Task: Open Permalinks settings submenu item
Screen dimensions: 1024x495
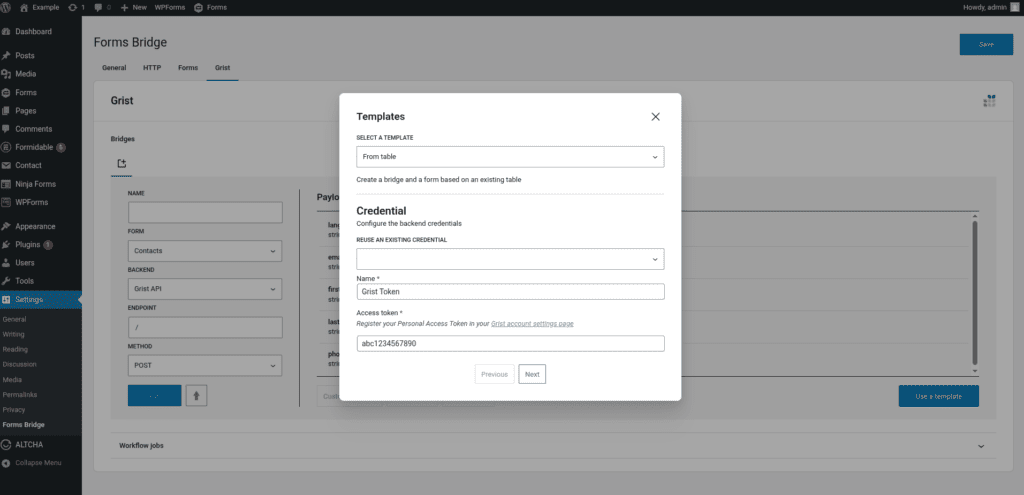Action: [19, 394]
